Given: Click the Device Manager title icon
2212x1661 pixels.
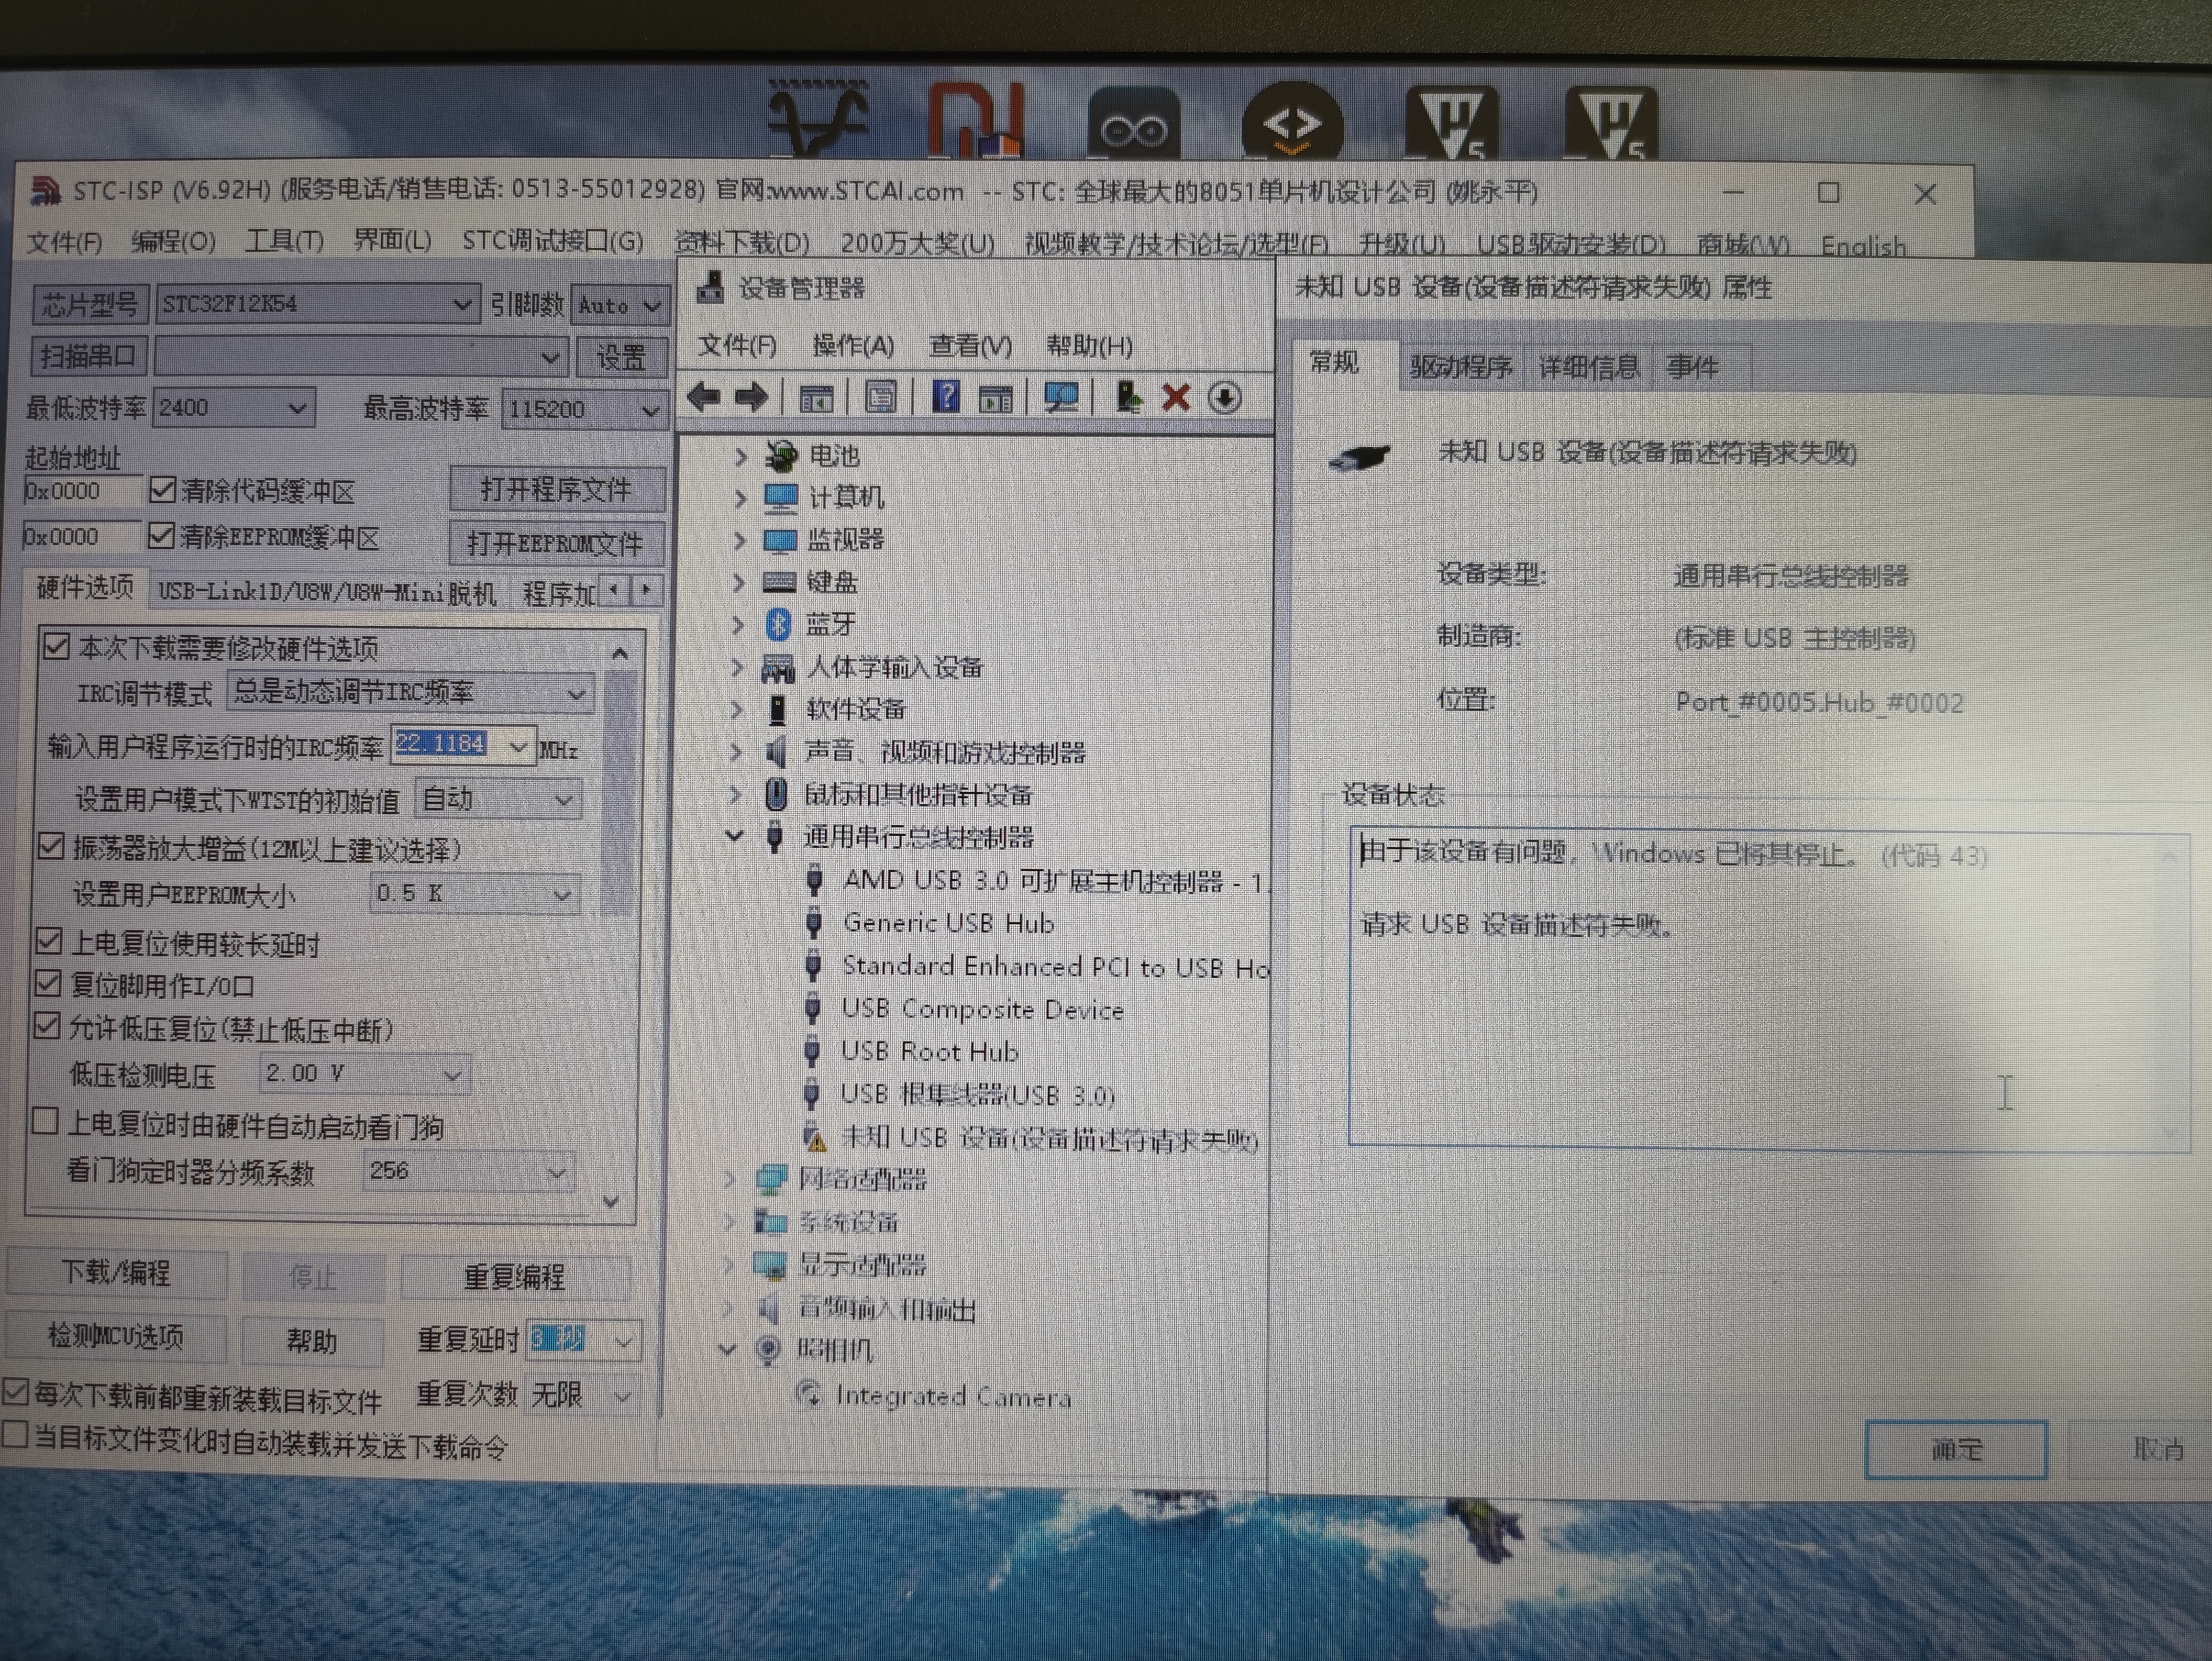Looking at the screenshot, I should (711, 288).
